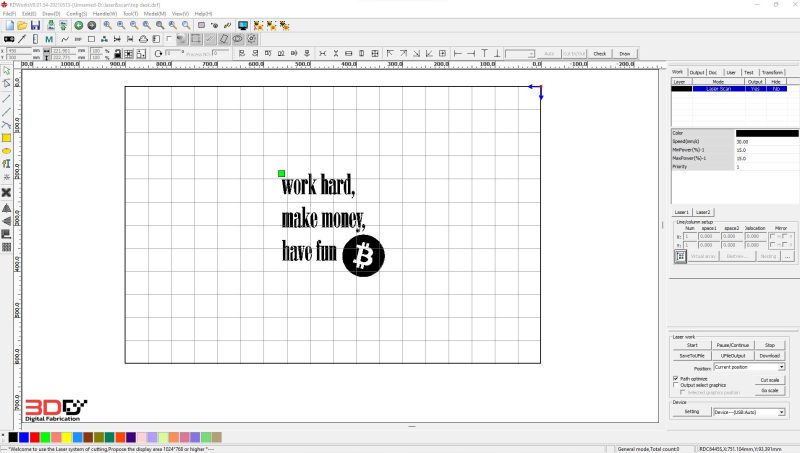Image resolution: width=800 pixels, height=453 pixels.
Task: Click the Mirror horizontal triangle tool
Action: pyautogui.click(x=6, y=208)
